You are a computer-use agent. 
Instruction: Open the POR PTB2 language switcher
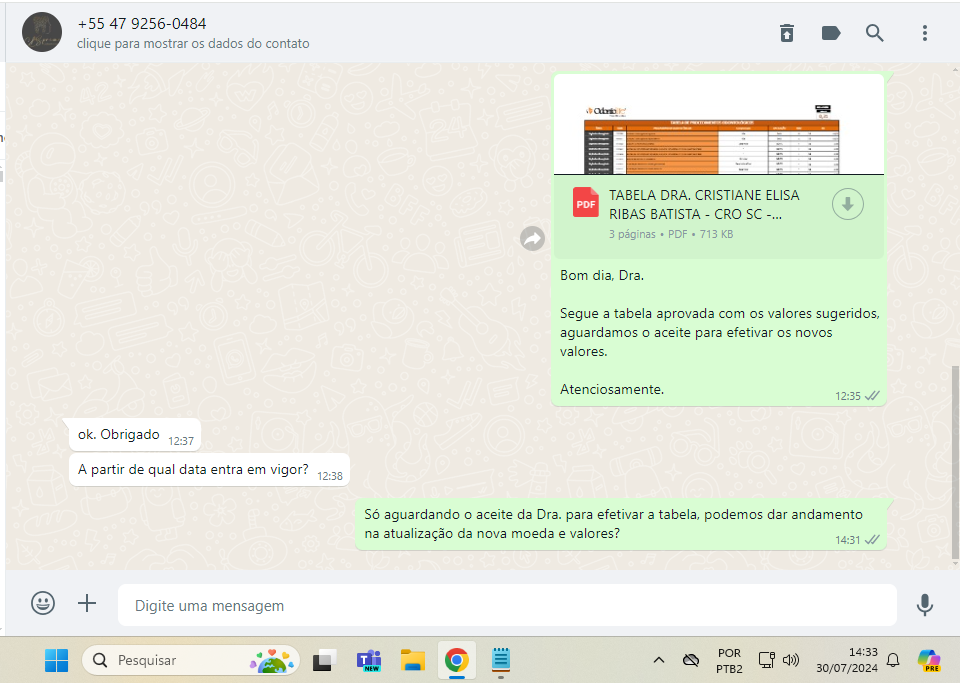(729, 661)
